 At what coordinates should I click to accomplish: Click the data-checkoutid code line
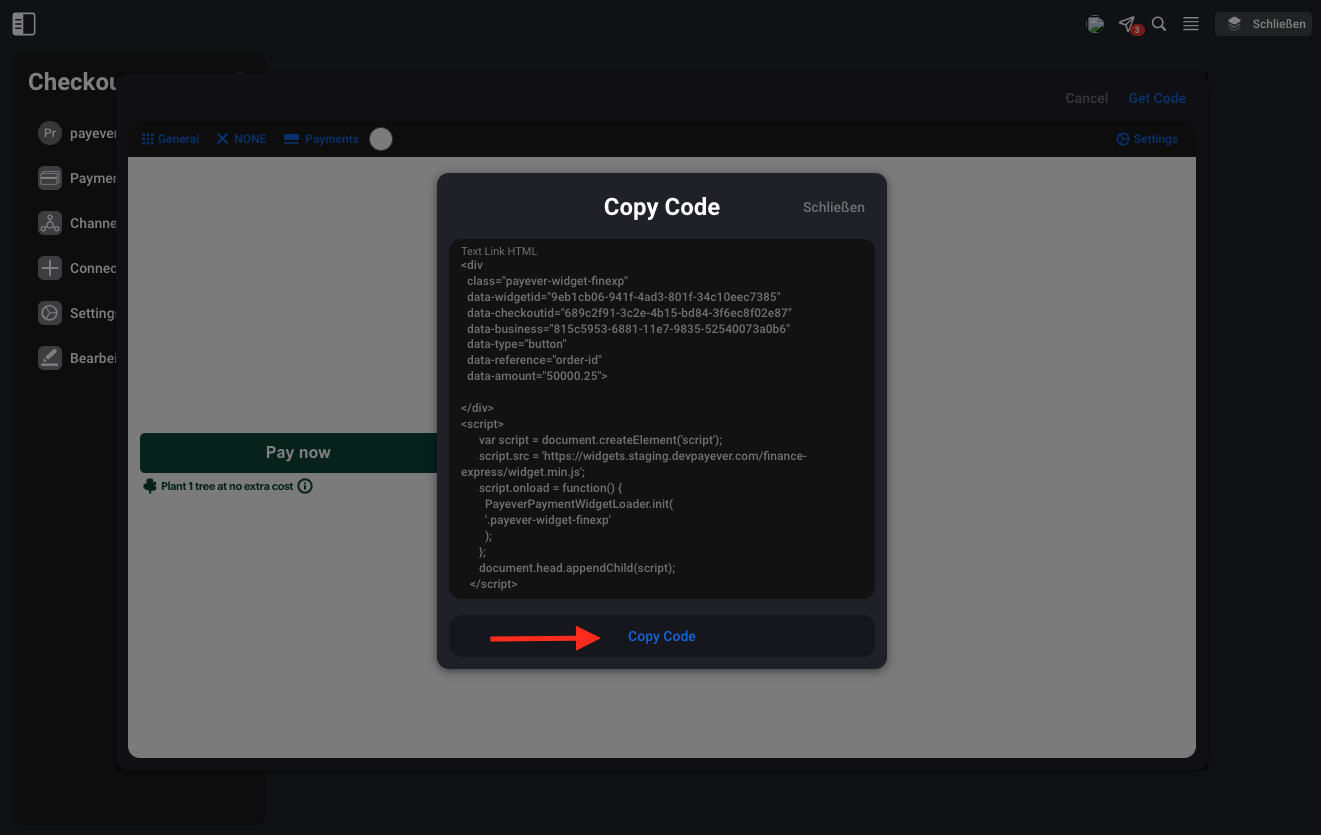pos(629,313)
